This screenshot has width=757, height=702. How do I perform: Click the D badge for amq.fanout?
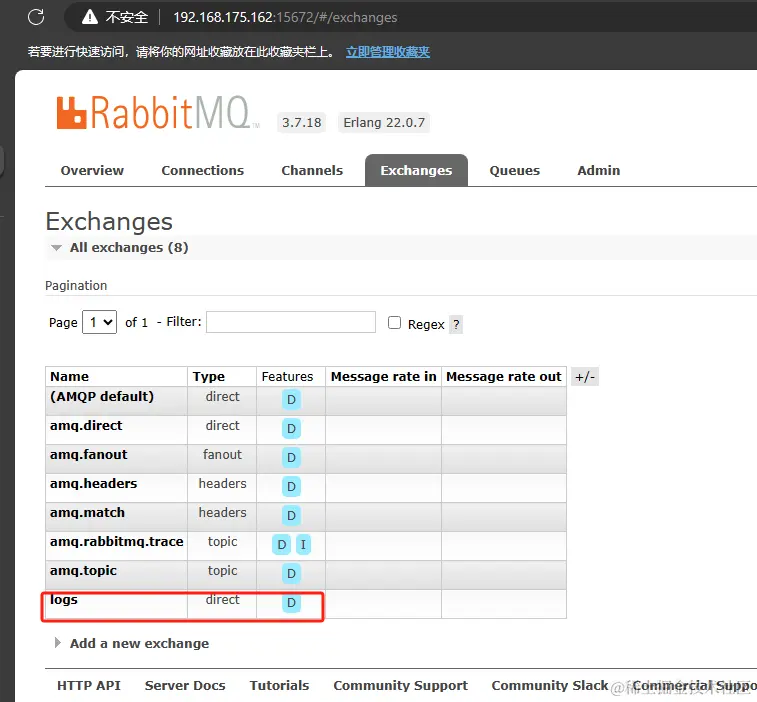point(291,458)
